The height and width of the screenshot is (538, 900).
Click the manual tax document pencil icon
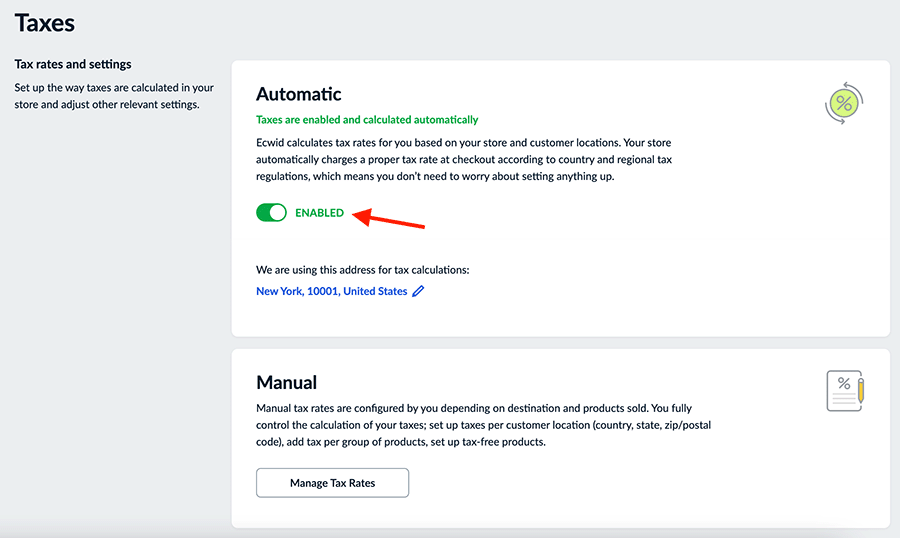[x=845, y=391]
